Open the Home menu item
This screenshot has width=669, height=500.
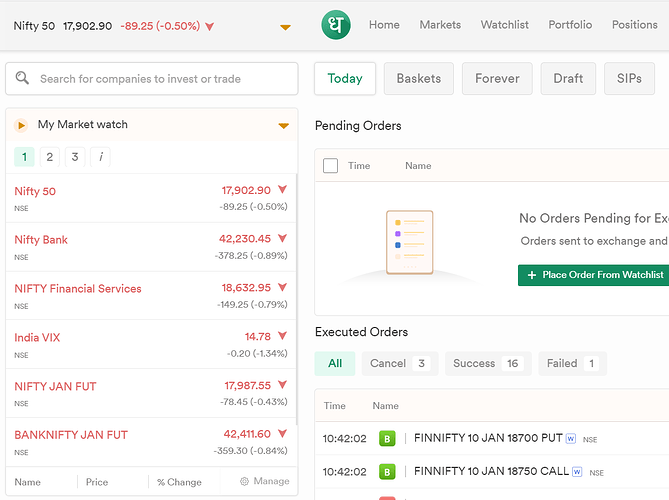[384, 25]
